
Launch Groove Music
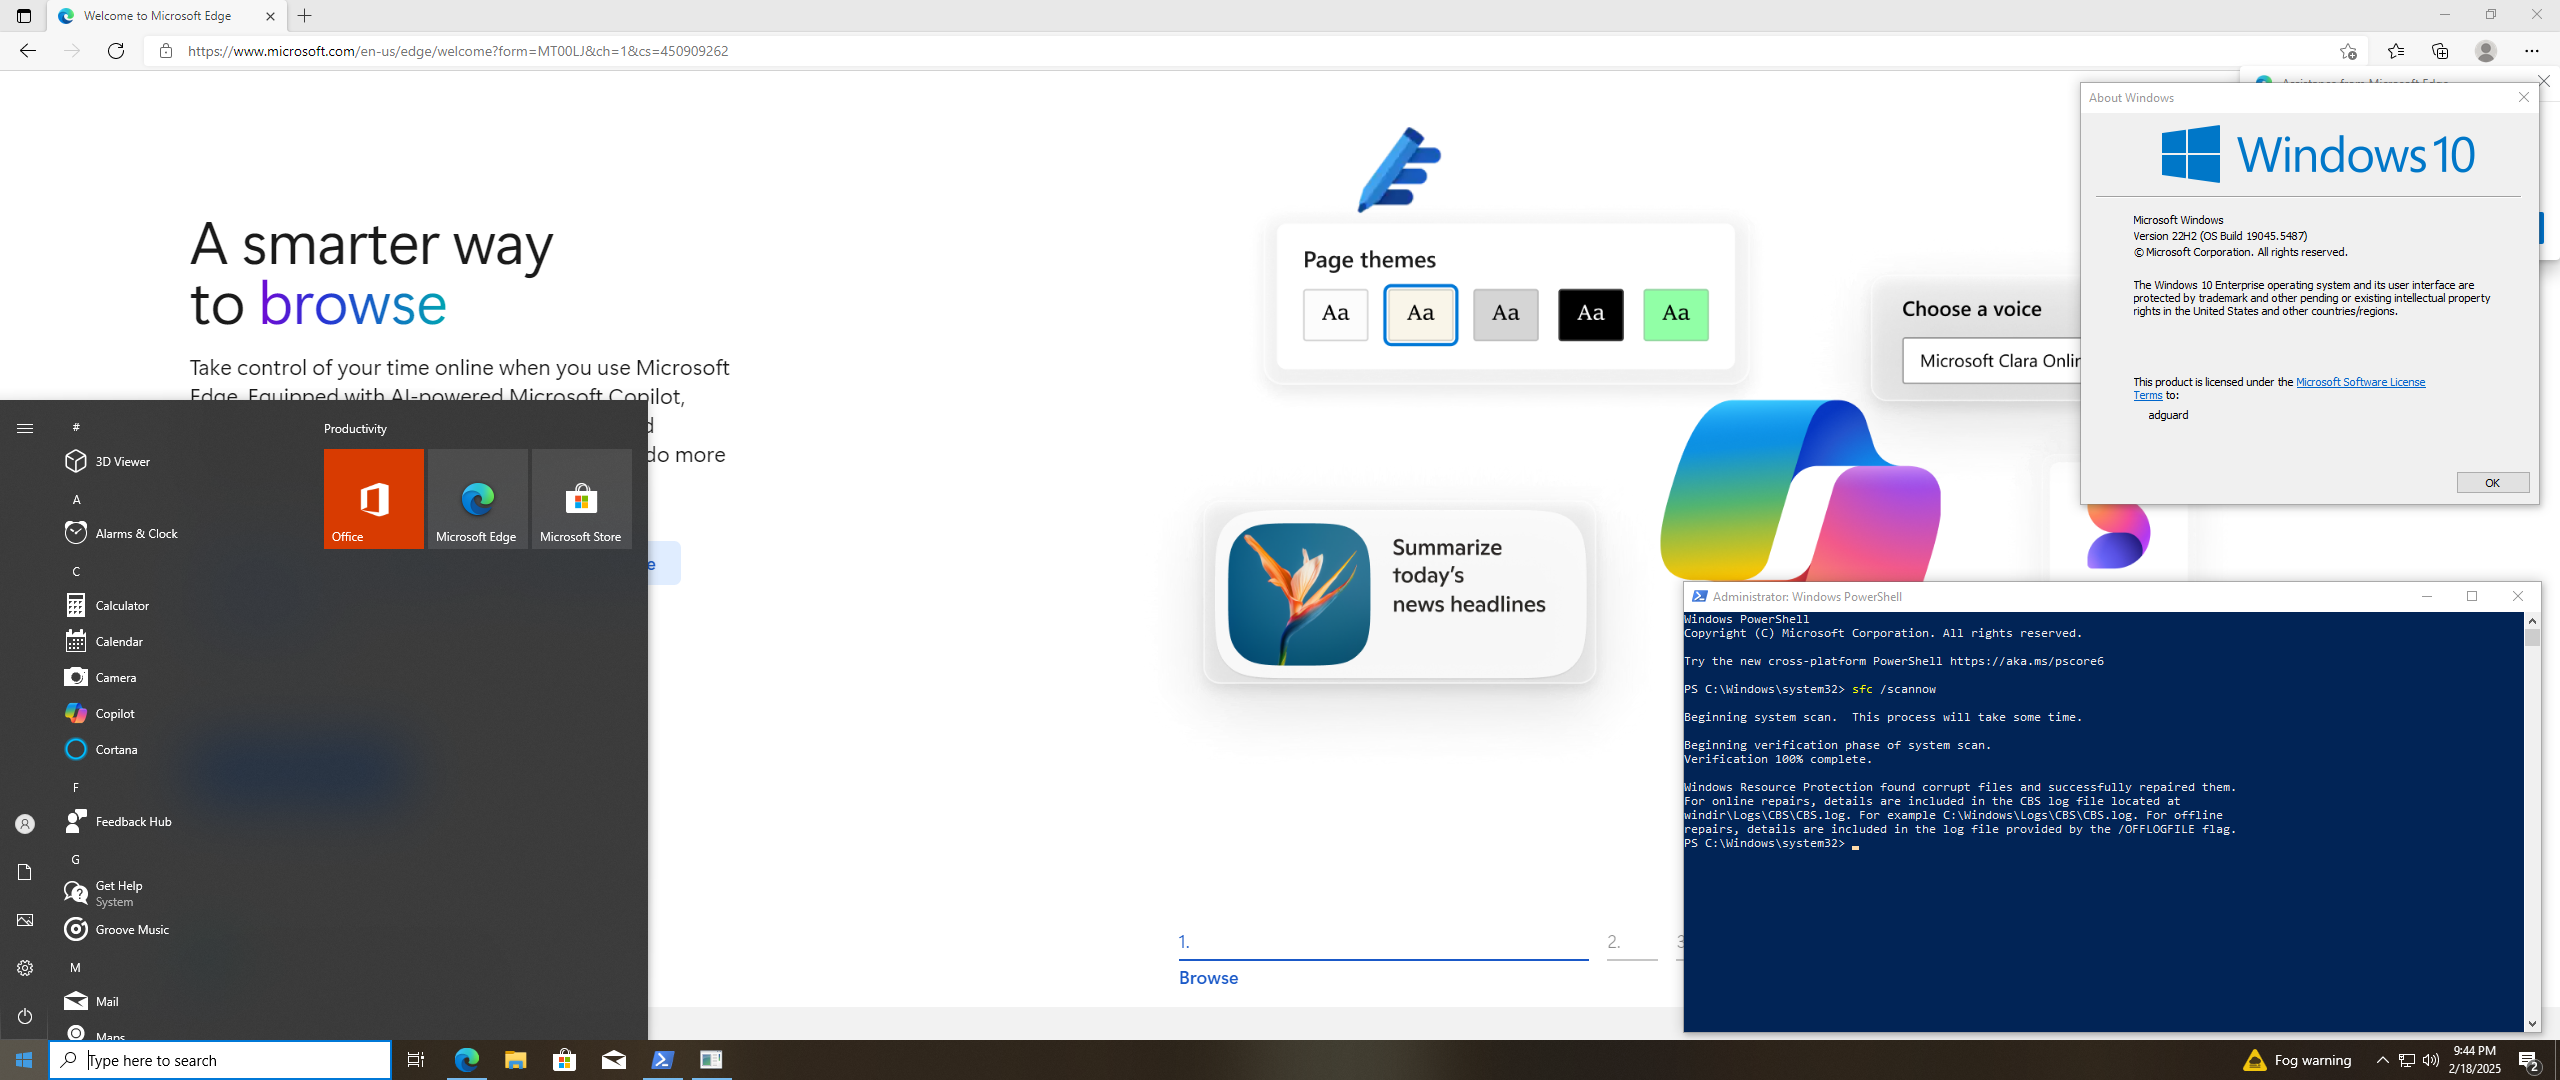[x=180, y=929]
